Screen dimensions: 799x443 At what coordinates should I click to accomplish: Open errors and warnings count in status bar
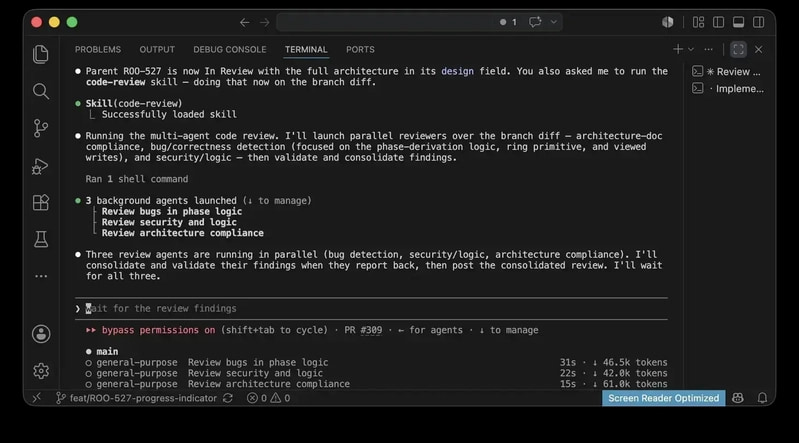coord(269,398)
